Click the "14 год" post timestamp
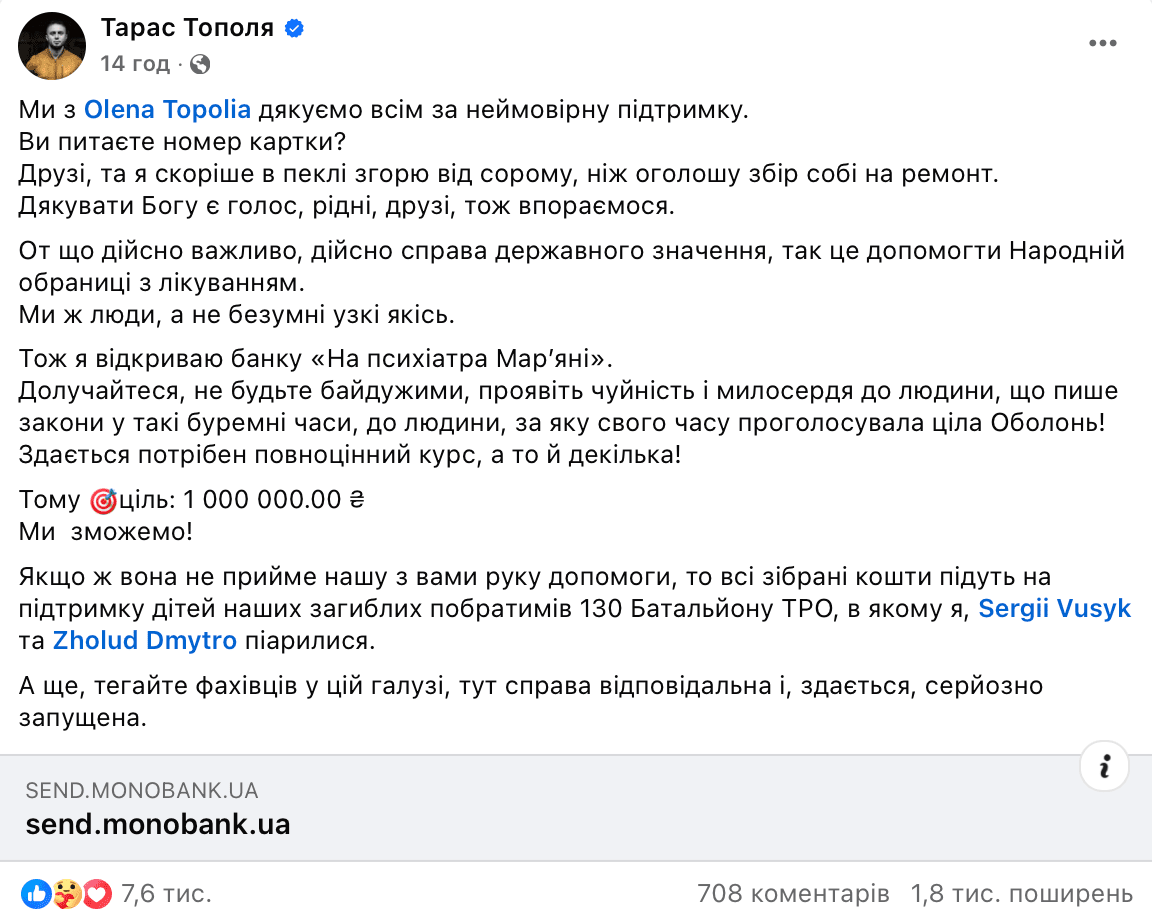 (135, 64)
